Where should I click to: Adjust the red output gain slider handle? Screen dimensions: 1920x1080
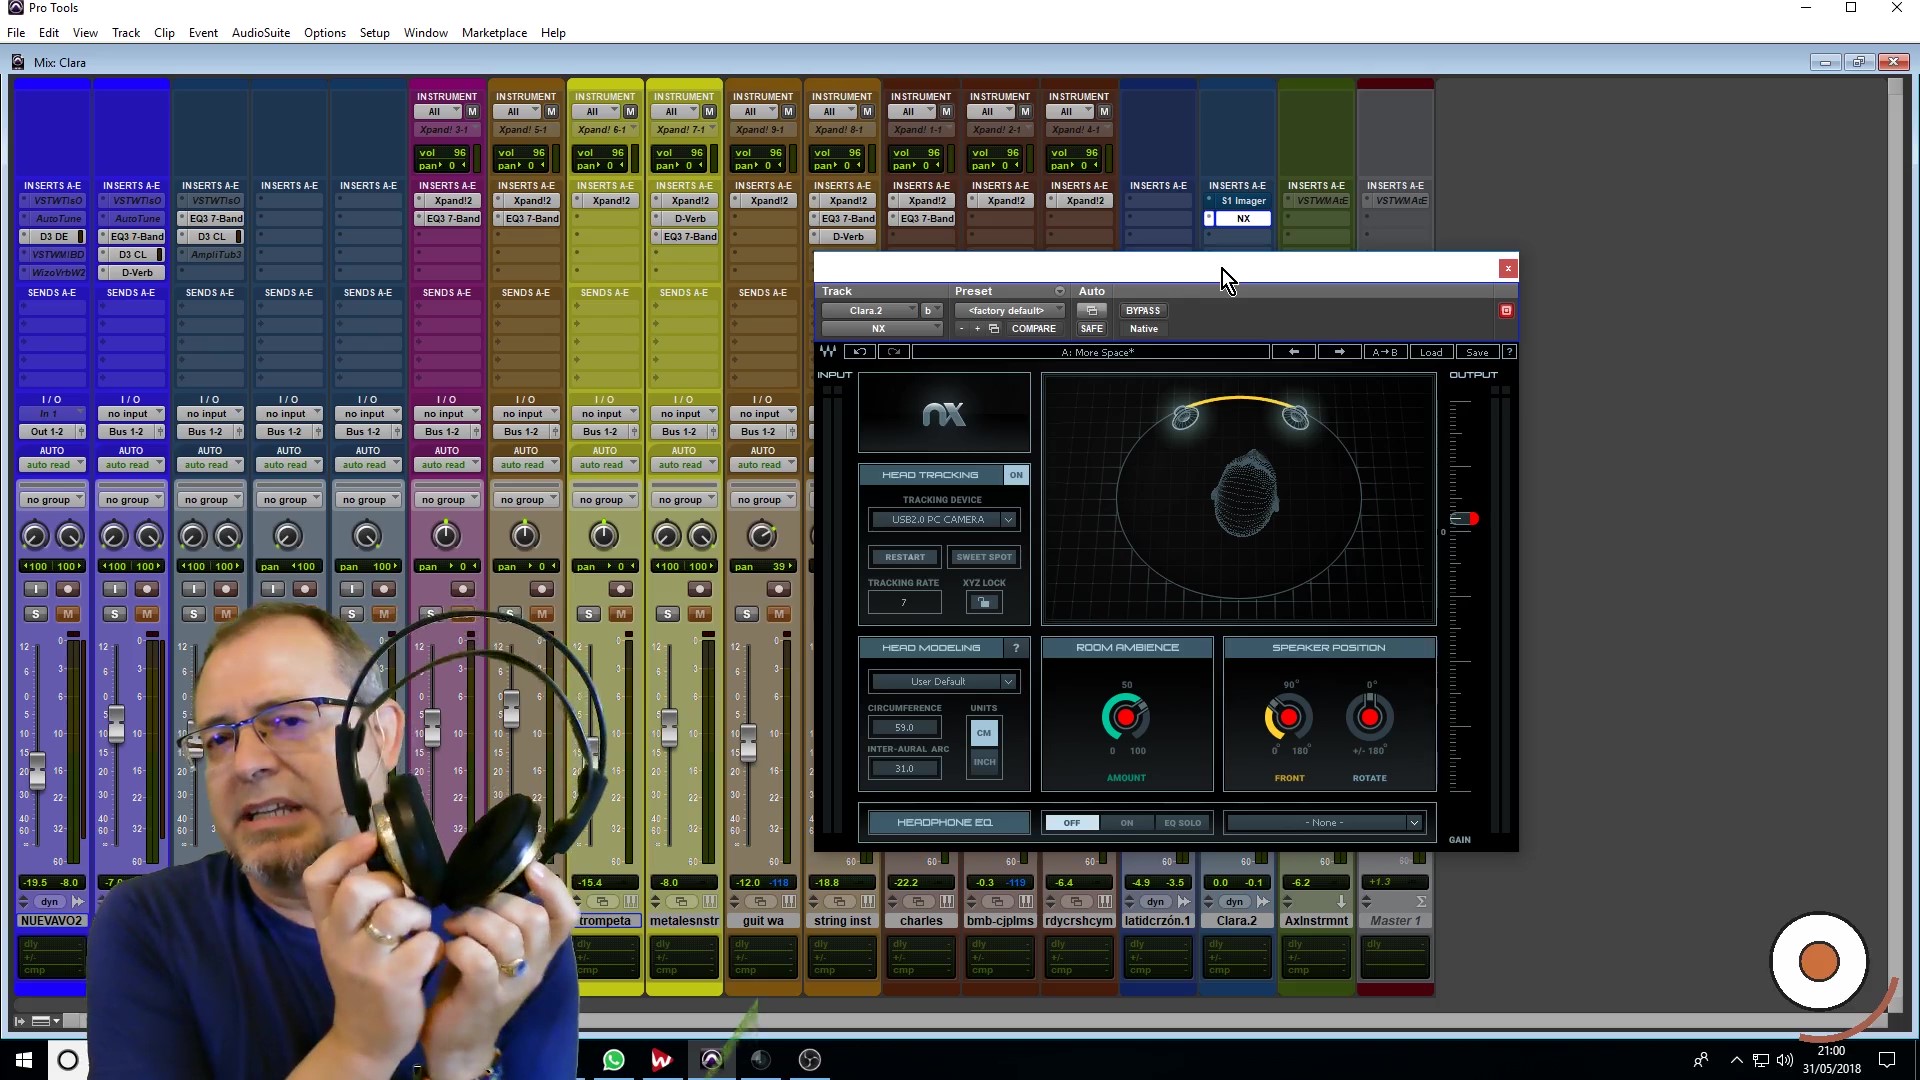point(1466,519)
